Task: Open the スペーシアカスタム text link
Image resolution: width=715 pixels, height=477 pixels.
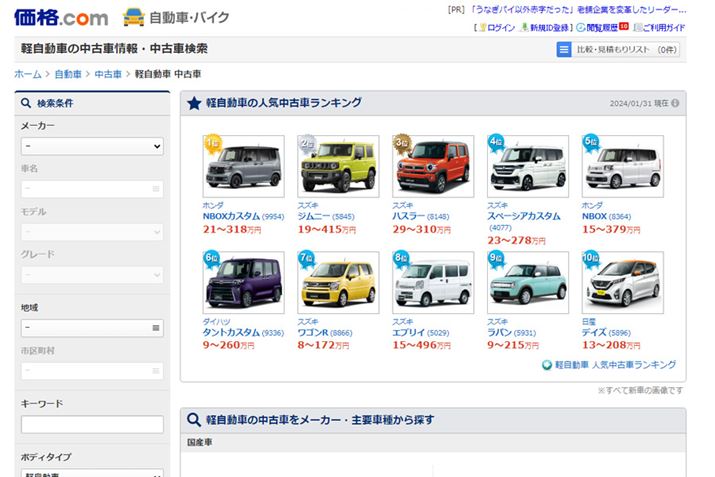Action: point(524,216)
